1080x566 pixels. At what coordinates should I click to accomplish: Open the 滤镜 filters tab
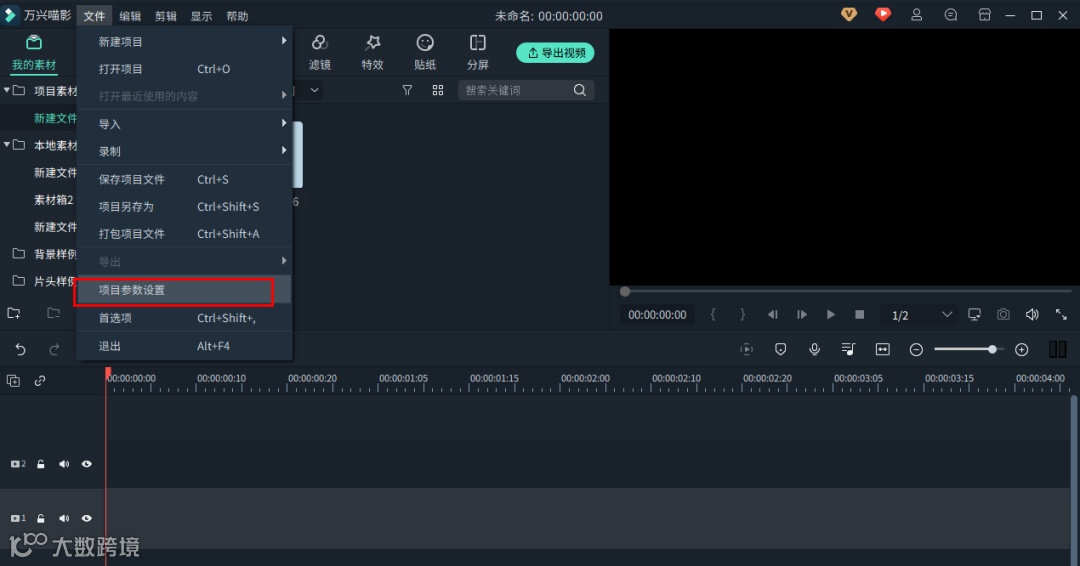coord(320,52)
